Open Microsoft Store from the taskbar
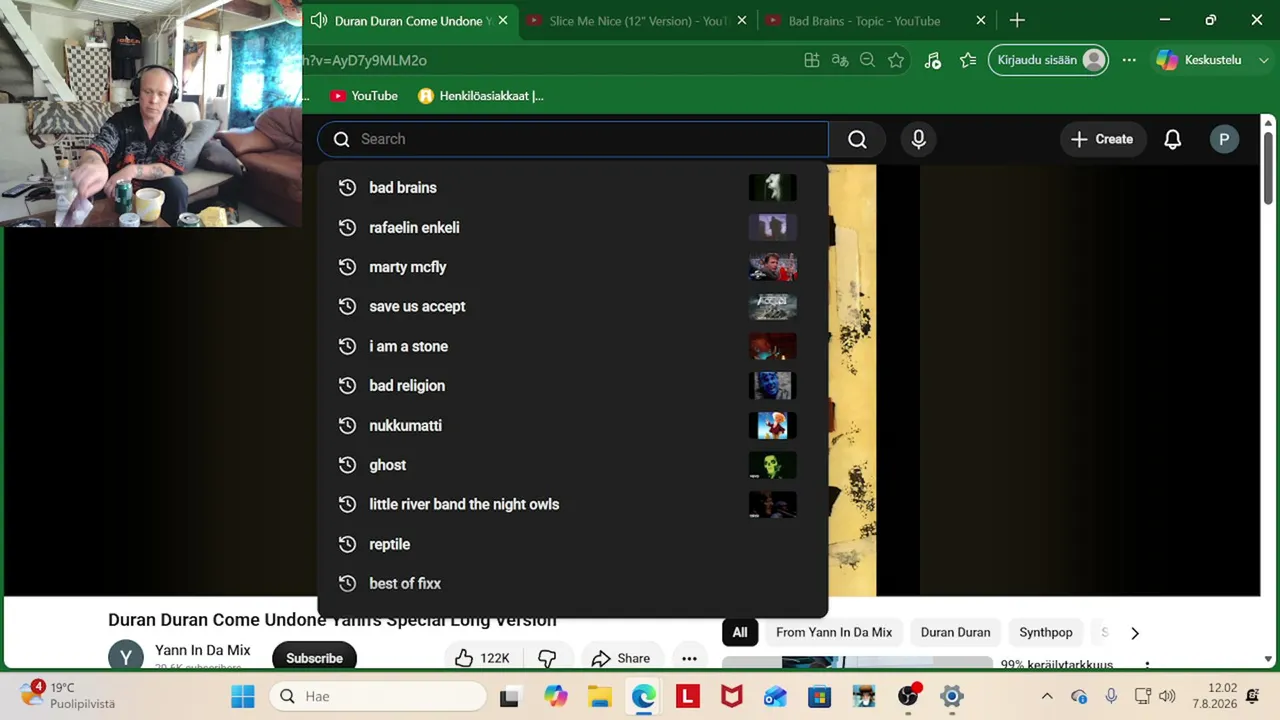1280x720 pixels. pos(819,696)
